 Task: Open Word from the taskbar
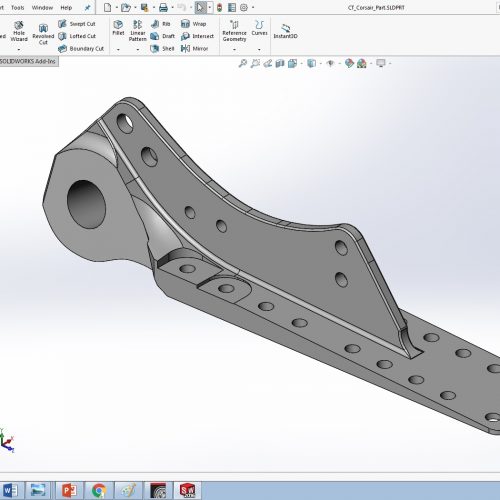[11, 491]
